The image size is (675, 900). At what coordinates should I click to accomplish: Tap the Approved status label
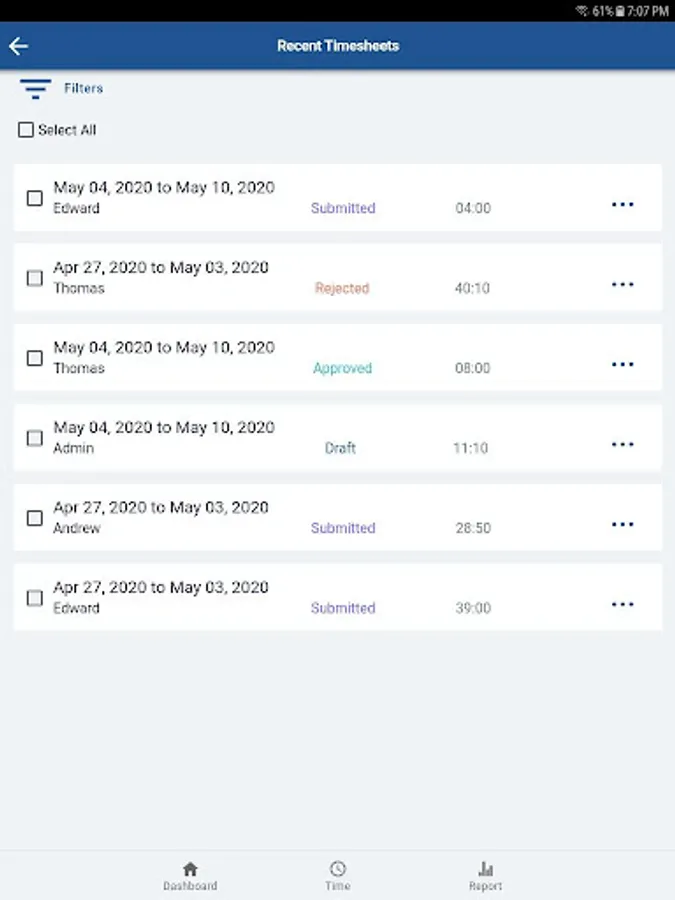tap(342, 368)
